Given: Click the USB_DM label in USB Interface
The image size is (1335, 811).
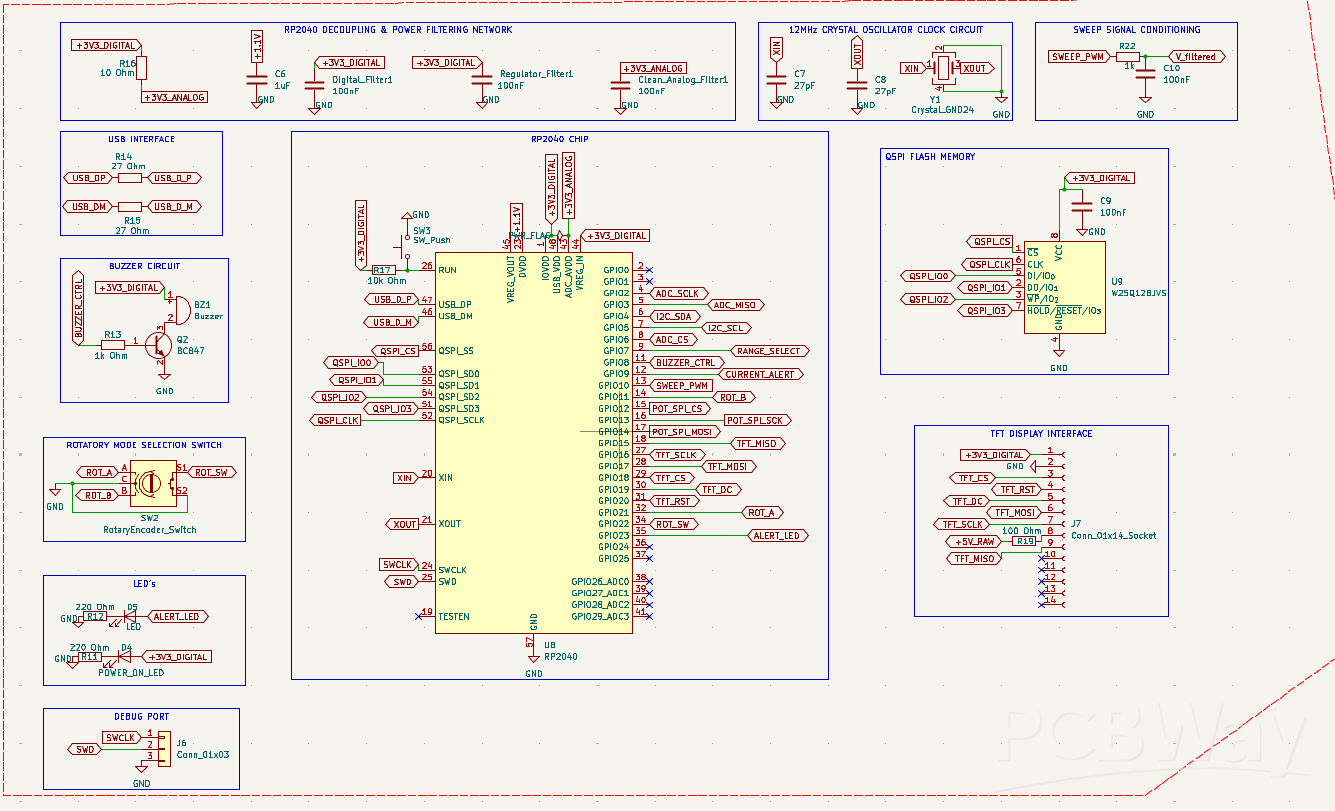Looking at the screenshot, I should pos(88,207).
